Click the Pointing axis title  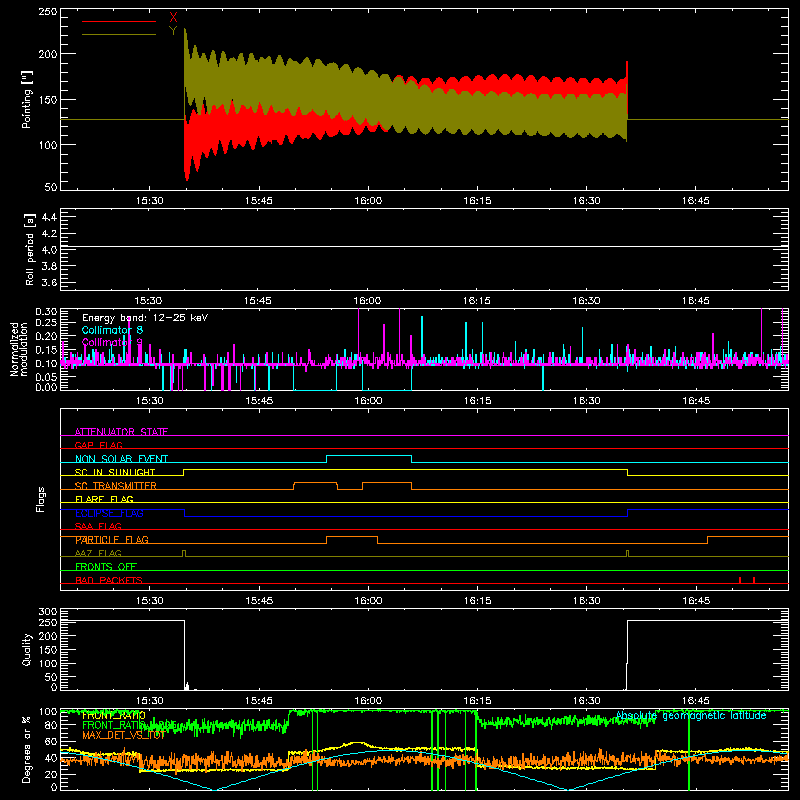click(27, 99)
